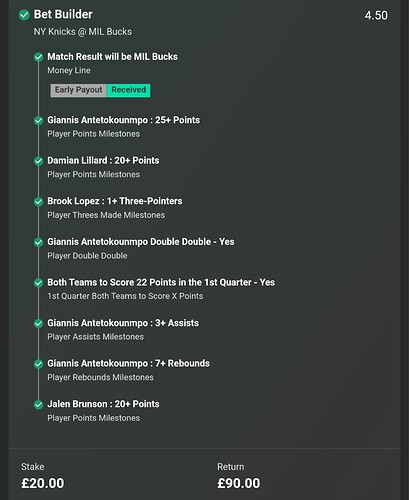
Task: Click the £20.00 stake amount
Action: [43, 483]
